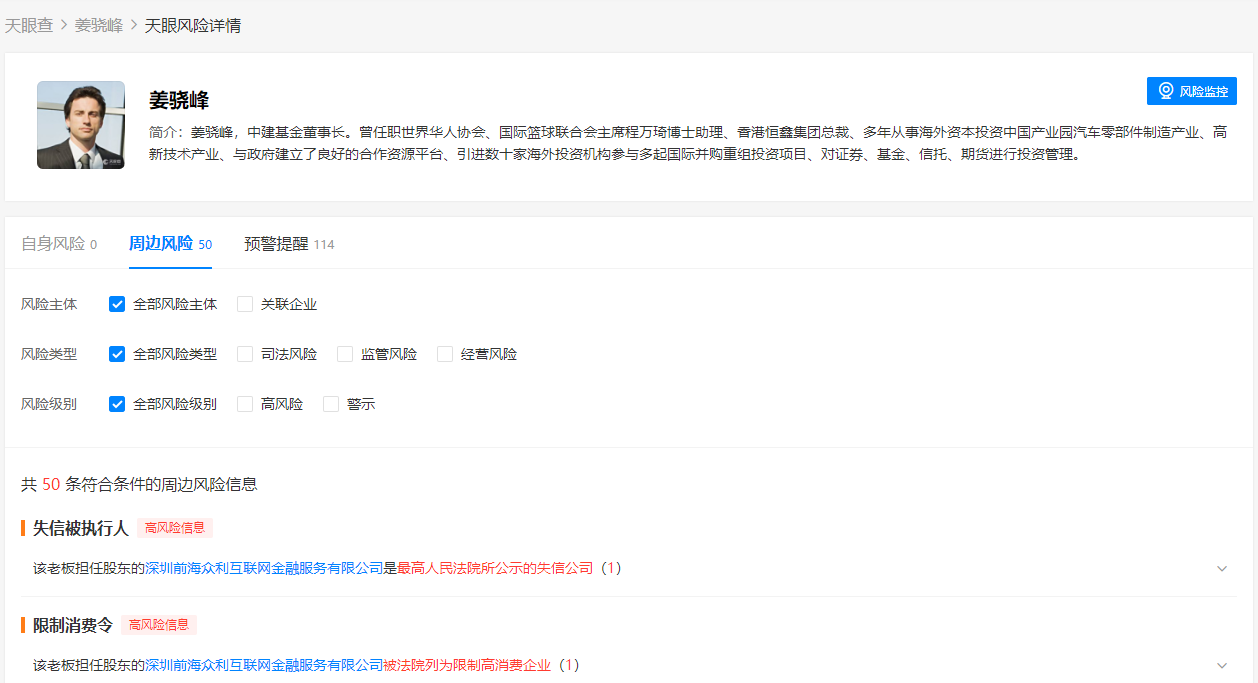Expand the 失信被执行人 risk row

click(x=1222, y=568)
